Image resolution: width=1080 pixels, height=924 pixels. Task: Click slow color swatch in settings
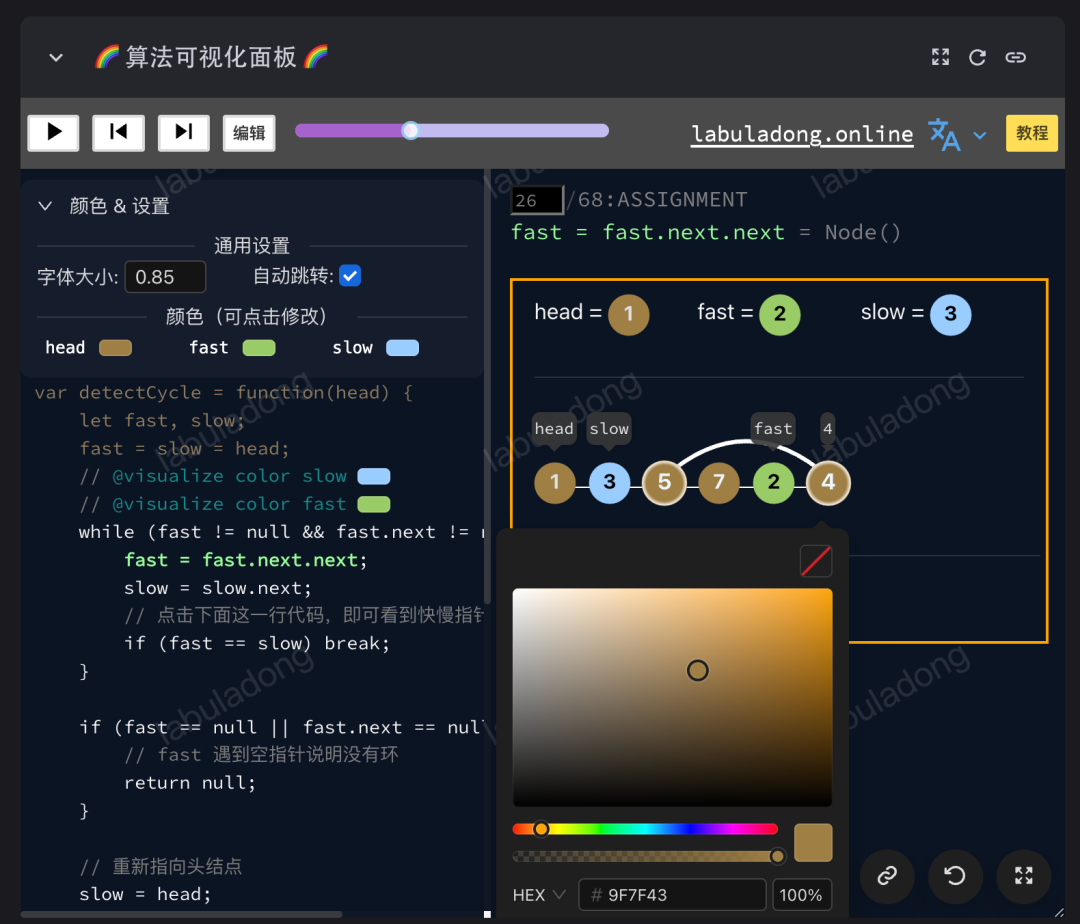pyautogui.click(x=402, y=348)
